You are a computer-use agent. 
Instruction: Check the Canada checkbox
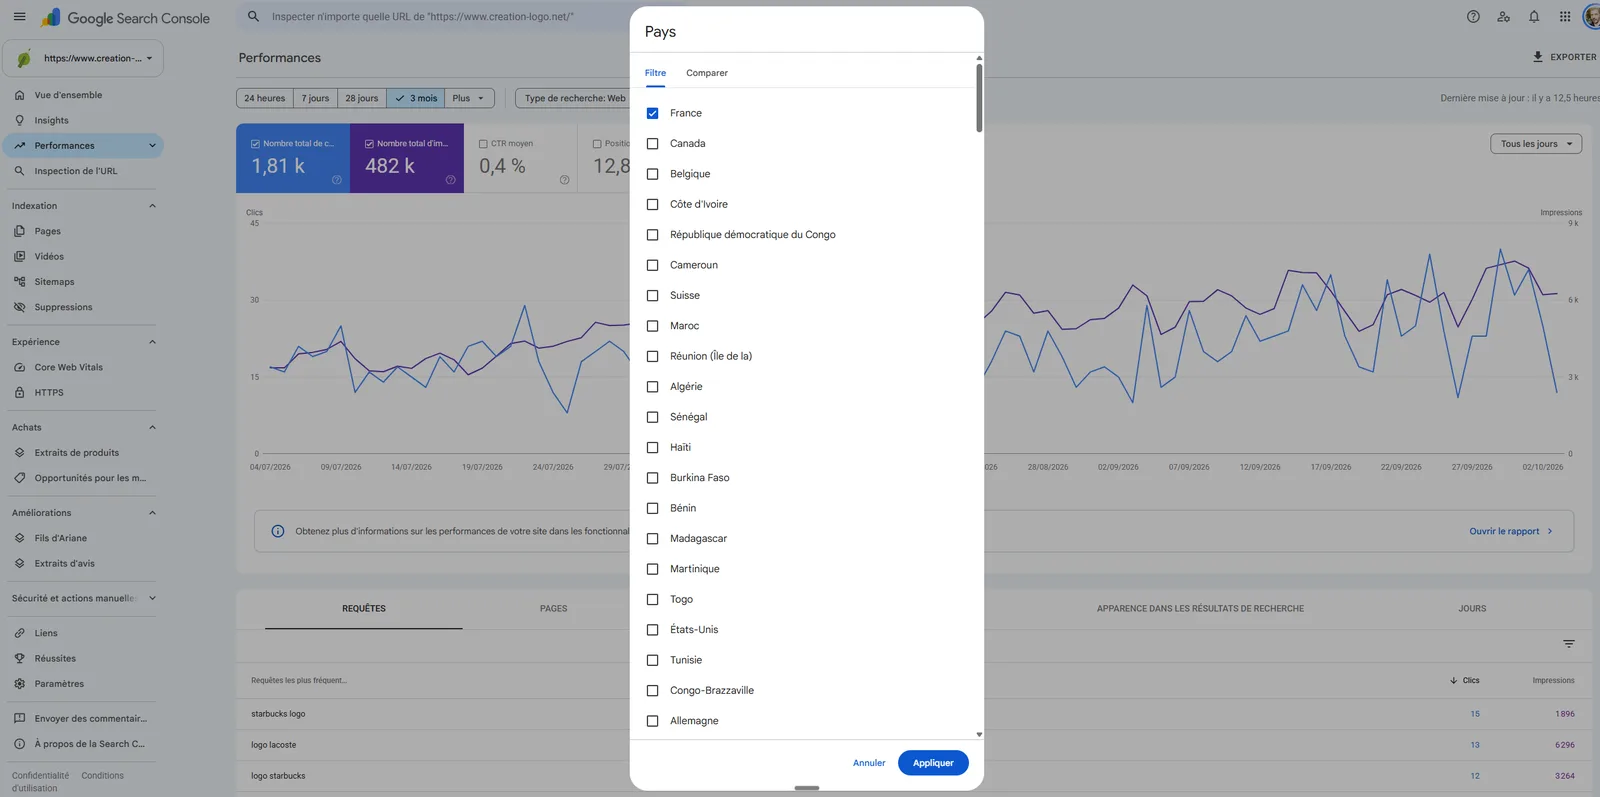[652, 144]
